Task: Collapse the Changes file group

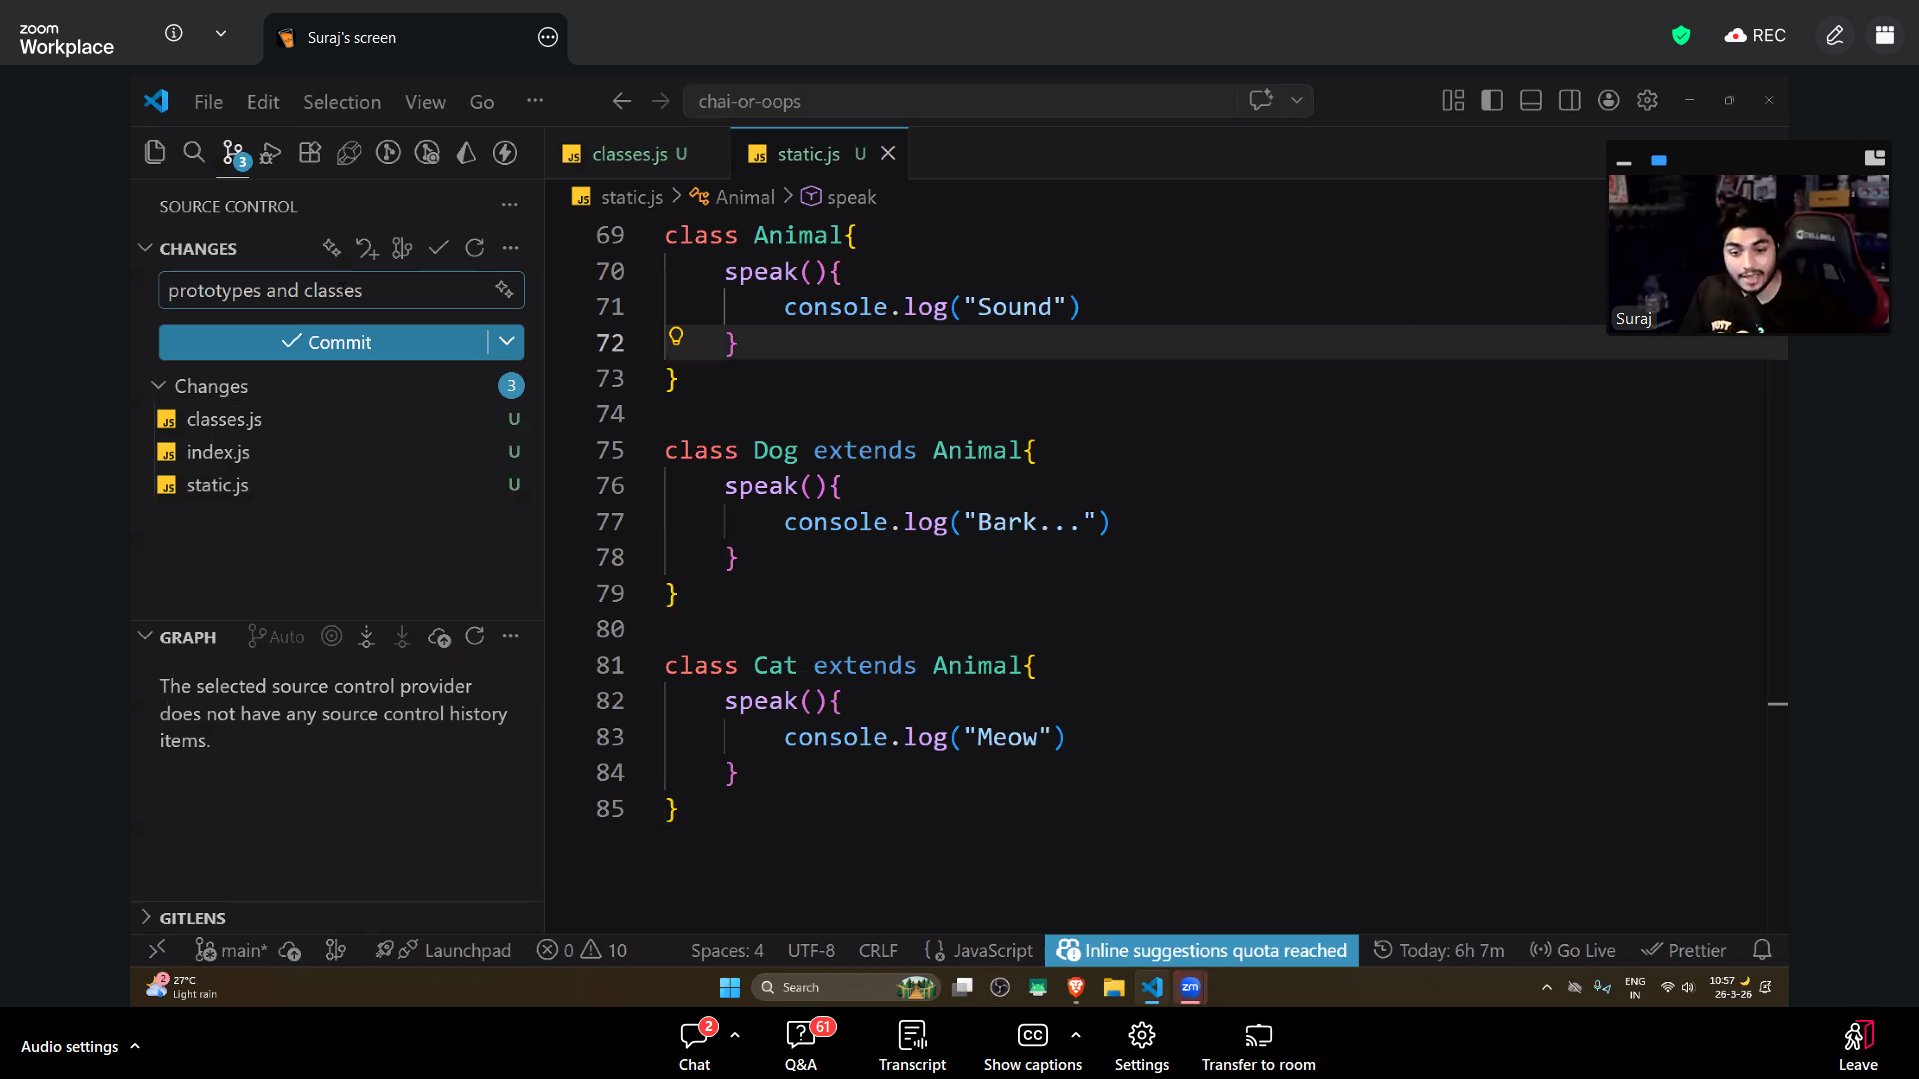Action: click(x=158, y=386)
